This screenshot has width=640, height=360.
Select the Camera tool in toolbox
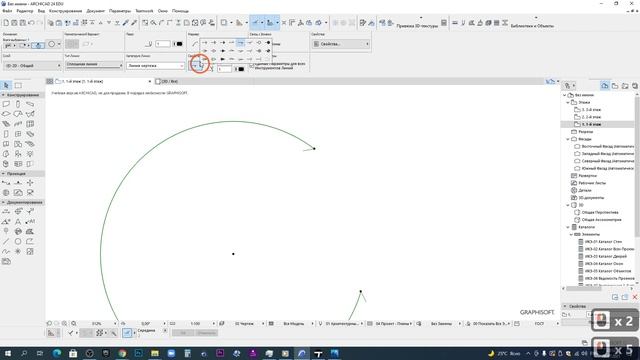30,193
